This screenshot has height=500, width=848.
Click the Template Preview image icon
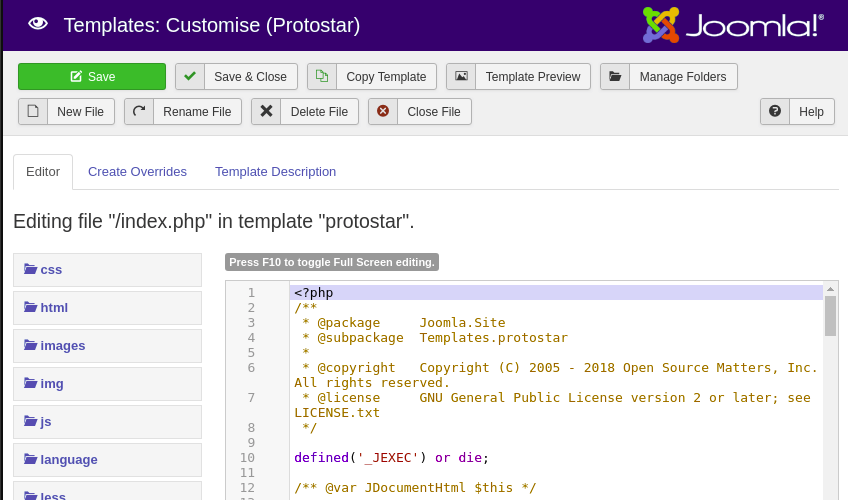pos(461,77)
